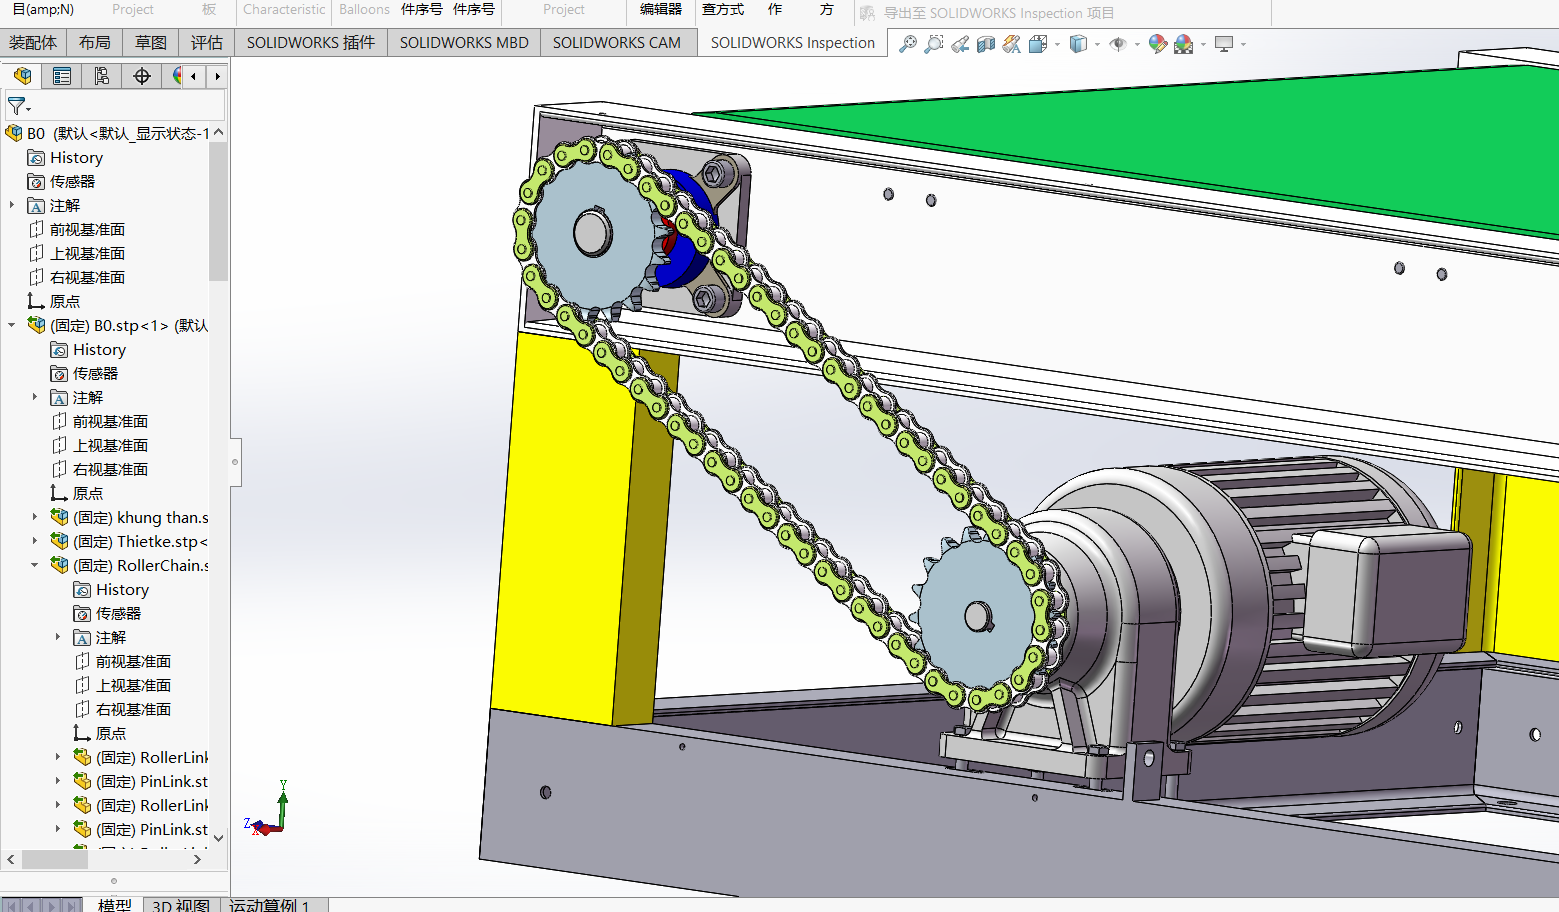
Task: Click the Display Style cube icon
Action: click(1078, 44)
